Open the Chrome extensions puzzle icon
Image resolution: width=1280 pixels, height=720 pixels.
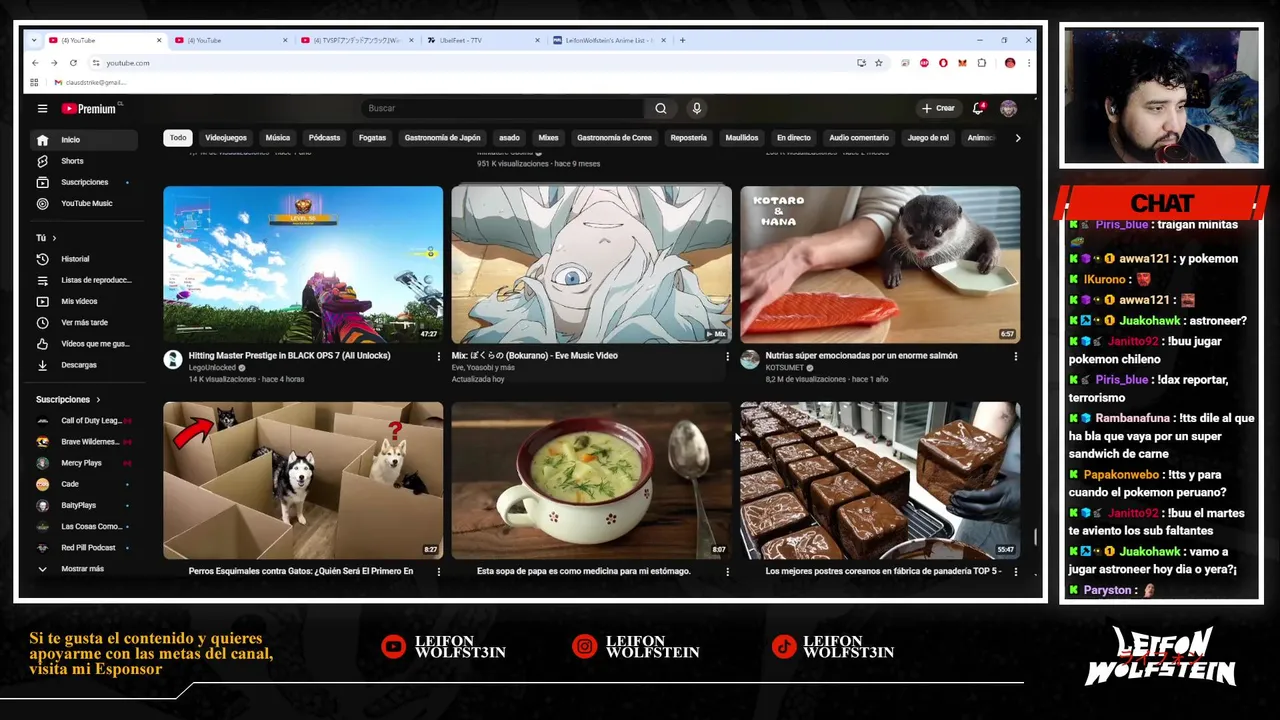pyautogui.click(x=982, y=63)
